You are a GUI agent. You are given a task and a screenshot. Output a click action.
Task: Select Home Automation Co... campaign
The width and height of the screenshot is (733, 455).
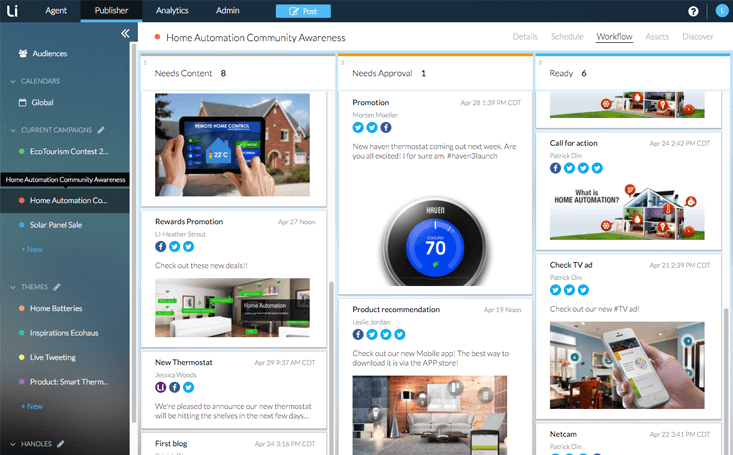pyautogui.click(x=65, y=201)
